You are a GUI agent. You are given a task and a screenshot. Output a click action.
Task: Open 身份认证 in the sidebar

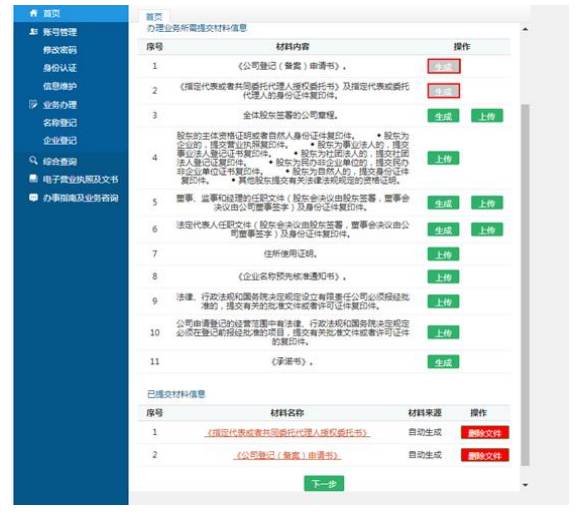click(60, 68)
